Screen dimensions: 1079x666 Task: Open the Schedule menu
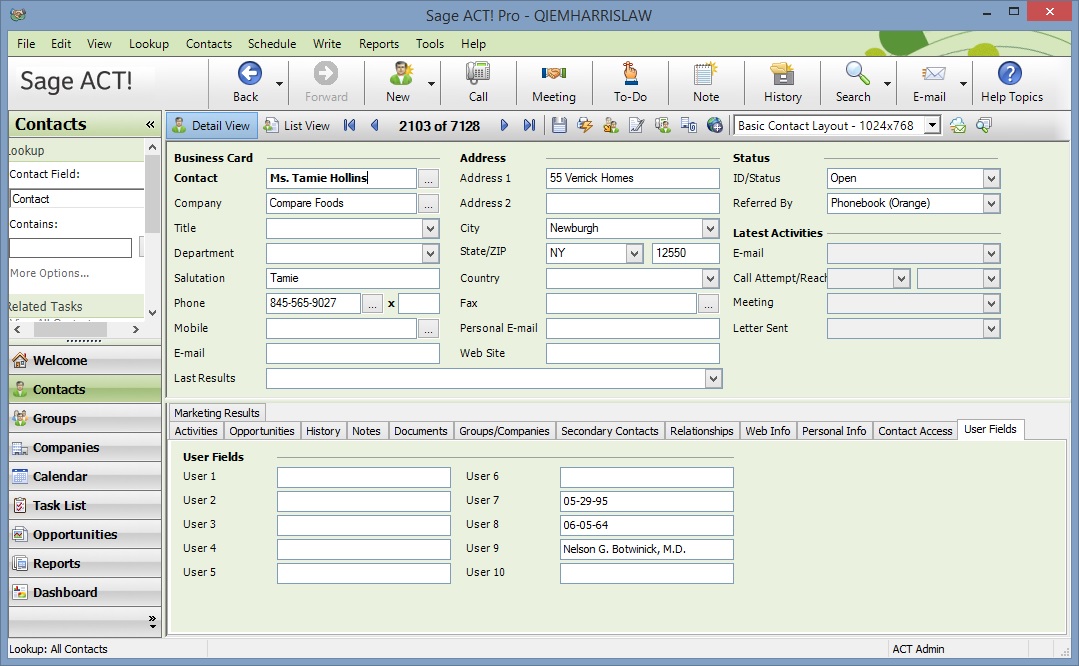(x=272, y=44)
